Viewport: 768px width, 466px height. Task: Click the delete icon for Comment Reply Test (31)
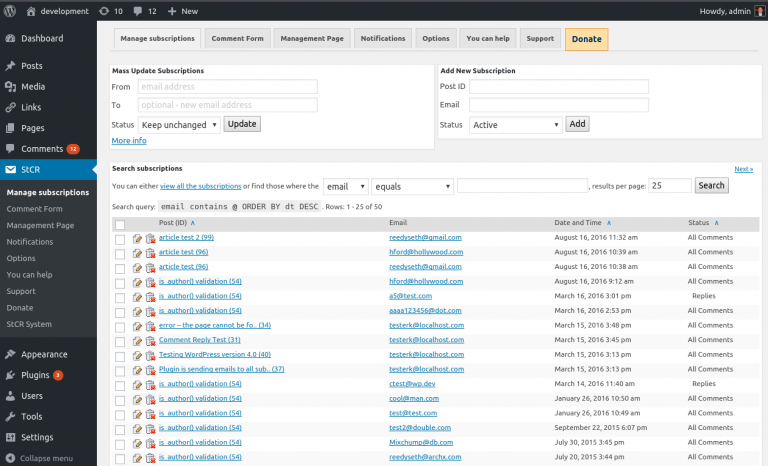click(150, 340)
